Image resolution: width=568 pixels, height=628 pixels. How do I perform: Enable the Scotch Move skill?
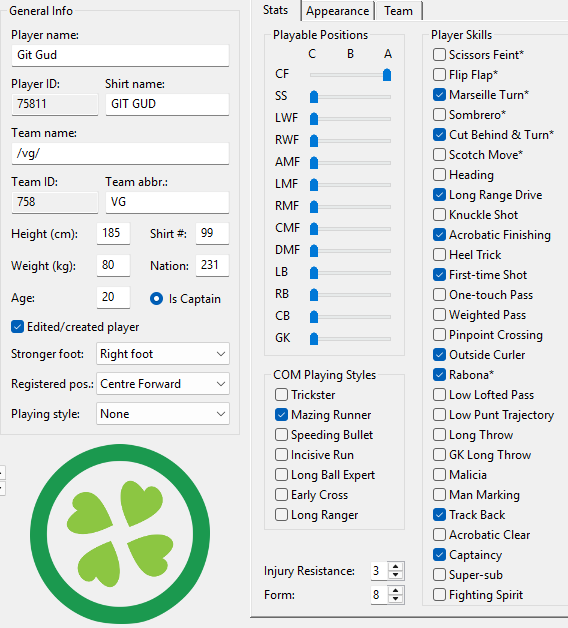tap(439, 155)
